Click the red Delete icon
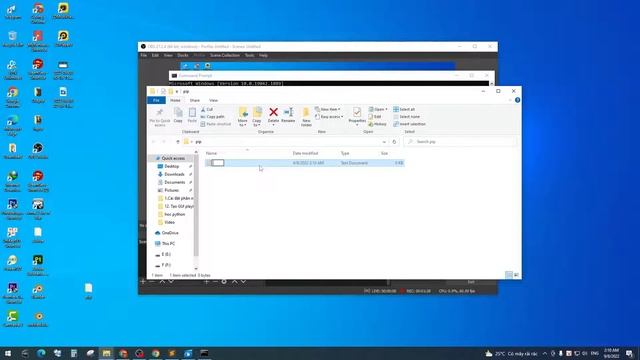The image size is (640, 360). pos(273,112)
